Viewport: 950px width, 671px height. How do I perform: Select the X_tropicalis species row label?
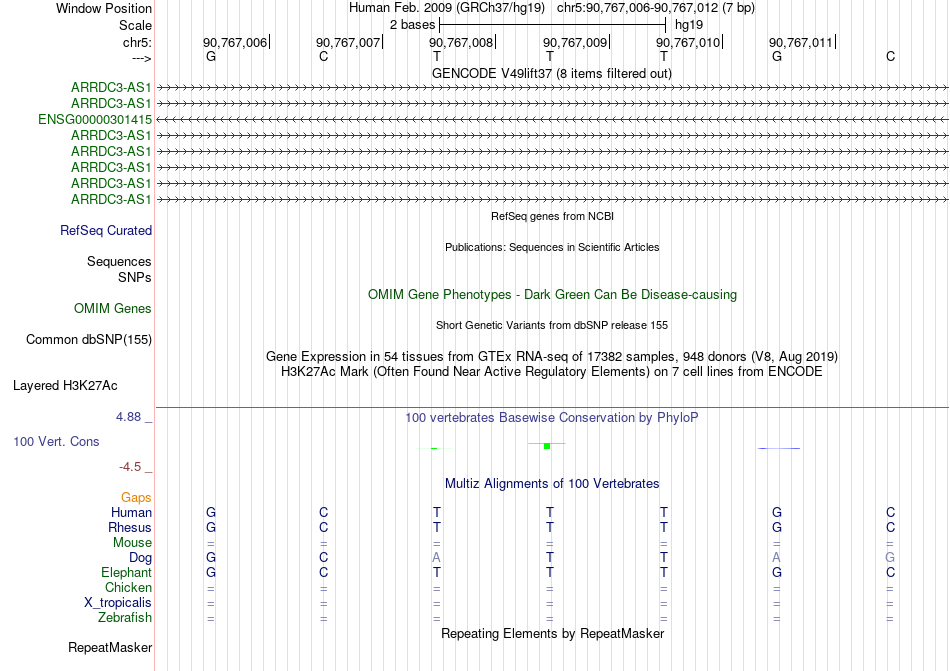click(118, 603)
